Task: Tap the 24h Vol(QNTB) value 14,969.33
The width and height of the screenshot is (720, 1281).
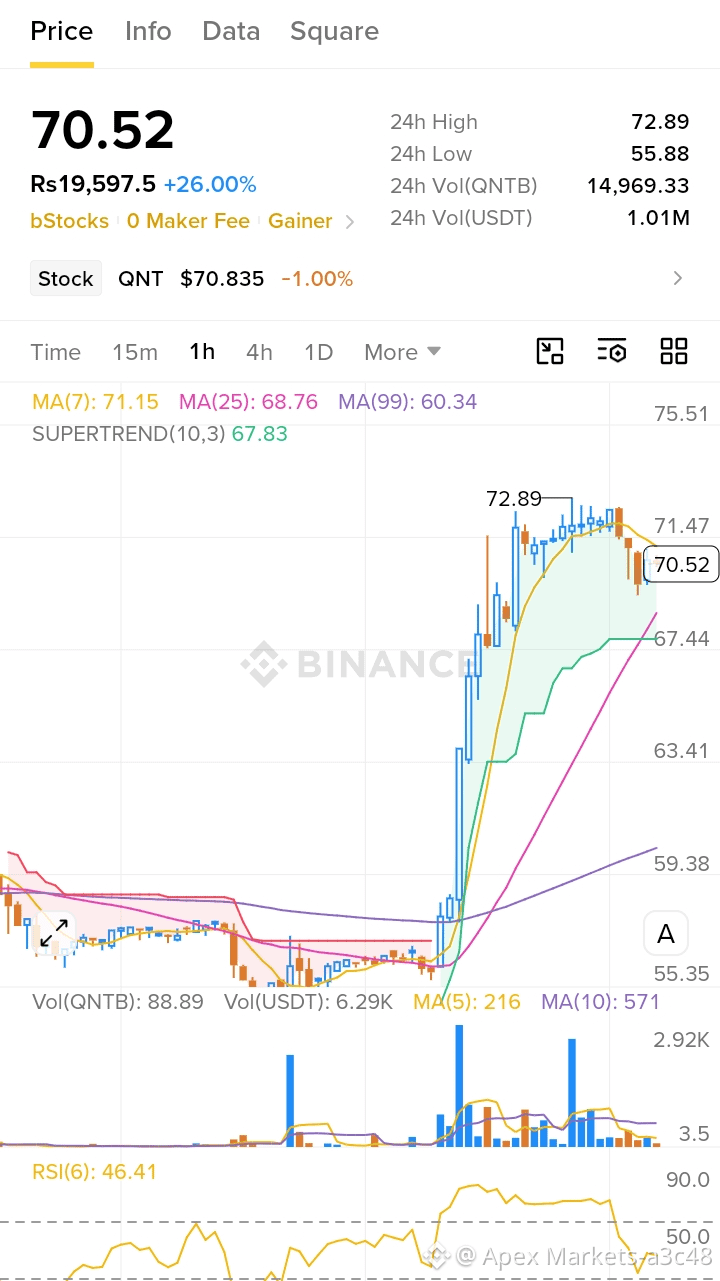Action: coord(638,186)
